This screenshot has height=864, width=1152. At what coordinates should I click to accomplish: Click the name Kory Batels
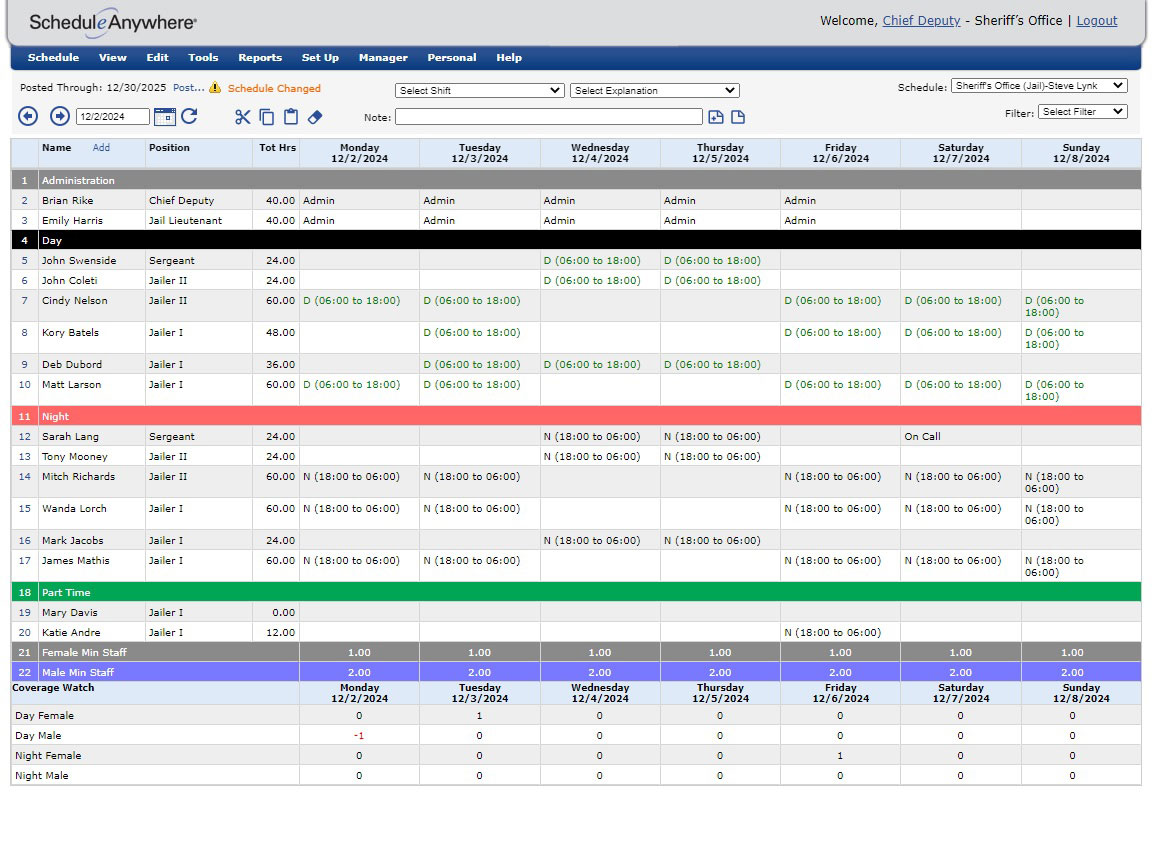coord(70,333)
